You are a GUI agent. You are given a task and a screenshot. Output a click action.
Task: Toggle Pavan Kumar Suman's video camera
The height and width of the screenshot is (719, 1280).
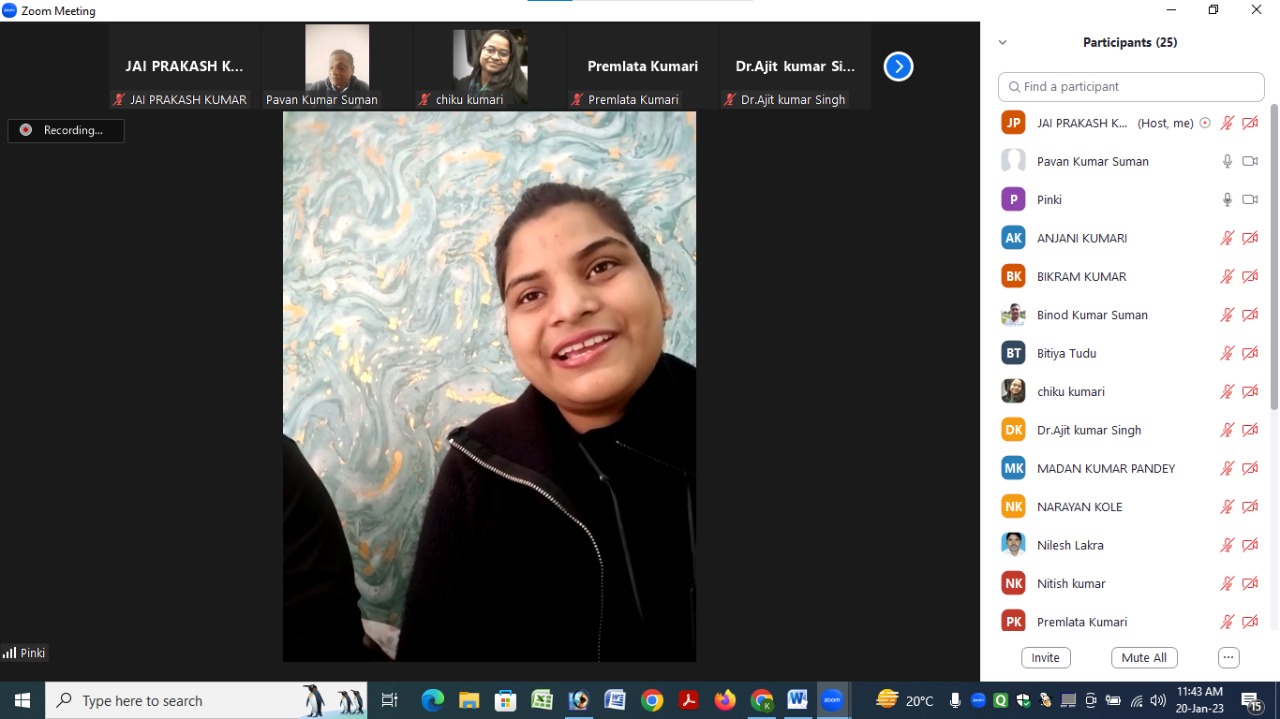(1250, 161)
